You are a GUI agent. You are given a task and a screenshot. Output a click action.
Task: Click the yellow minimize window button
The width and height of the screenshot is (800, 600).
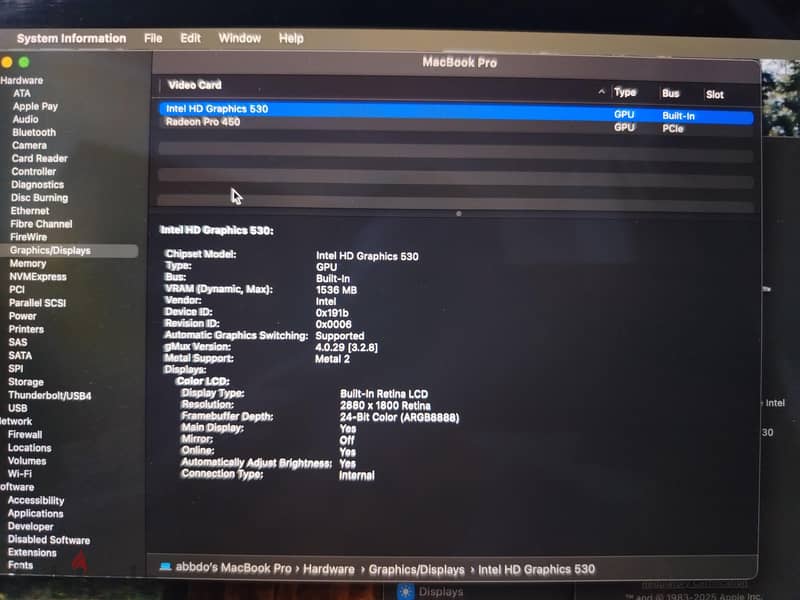[7, 62]
